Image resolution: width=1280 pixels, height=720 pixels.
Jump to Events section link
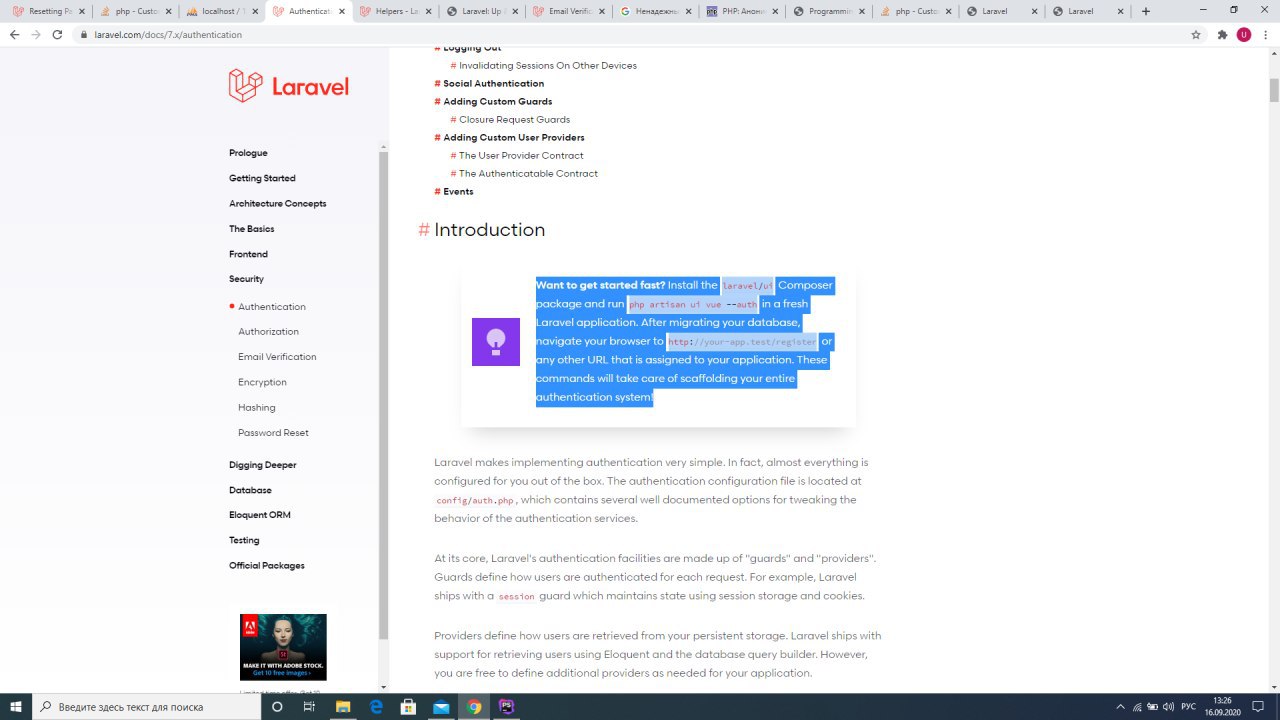(x=458, y=191)
